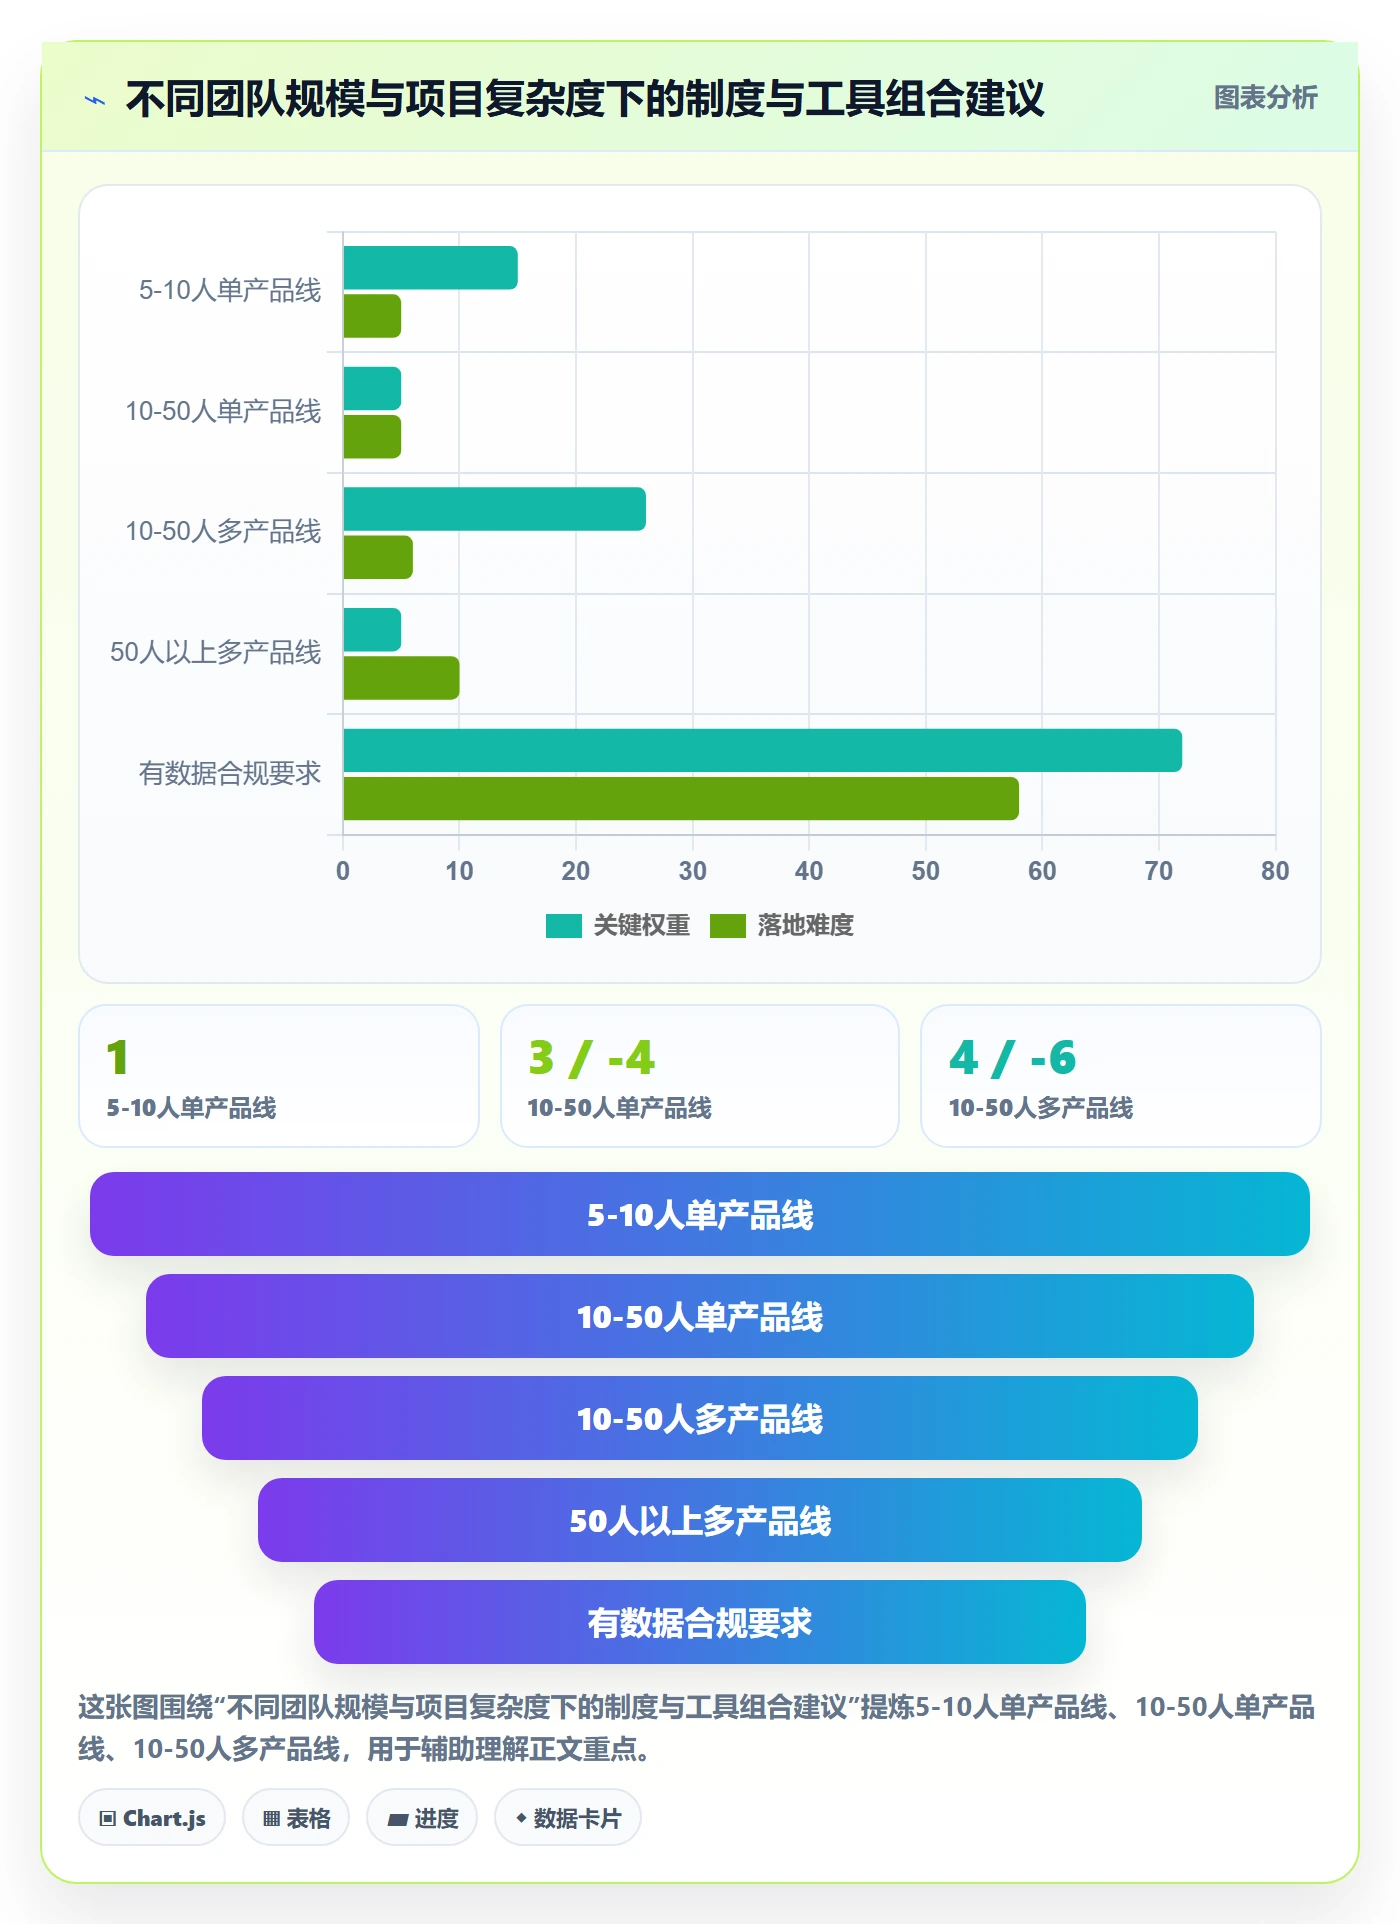This screenshot has width=1400, height=1924.
Task: Click the Chart.js tag chip
Action: point(152,1818)
